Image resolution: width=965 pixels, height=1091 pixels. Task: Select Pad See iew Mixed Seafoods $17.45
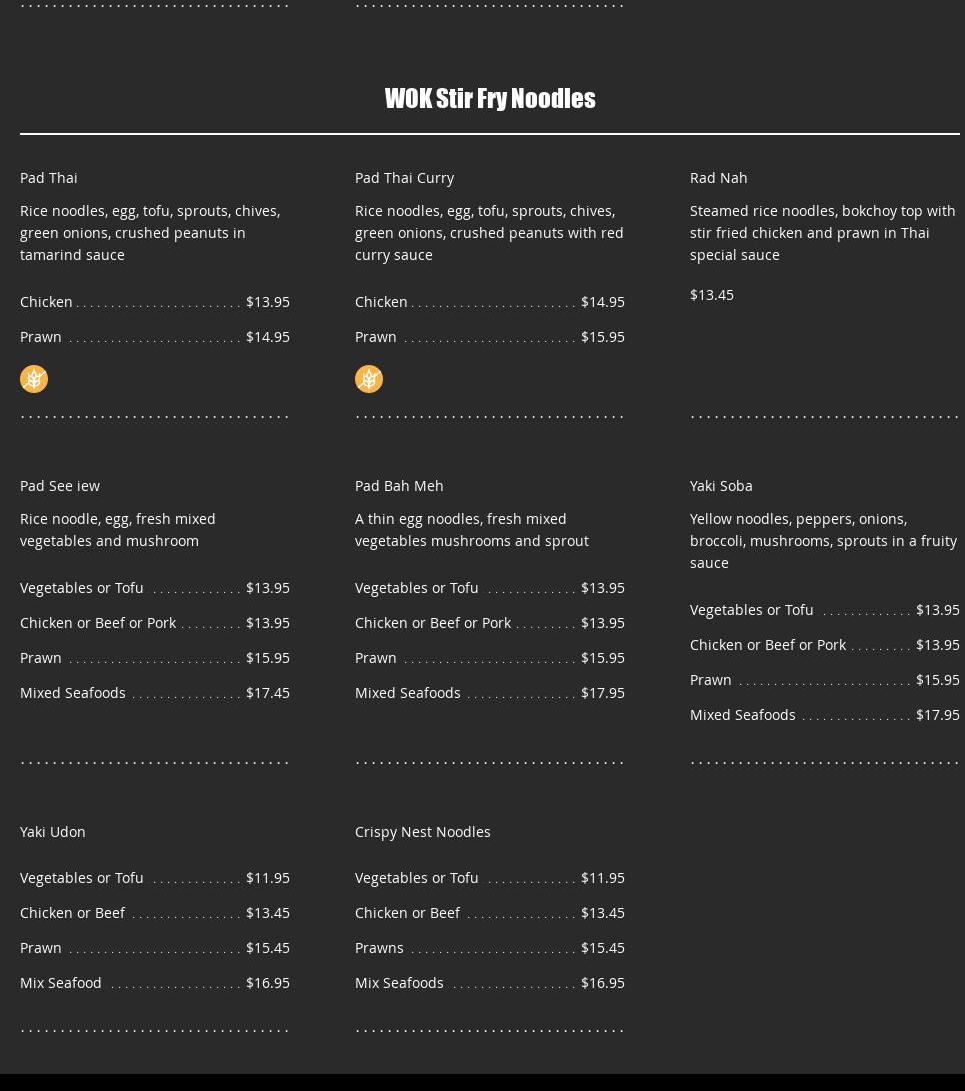click(x=267, y=693)
